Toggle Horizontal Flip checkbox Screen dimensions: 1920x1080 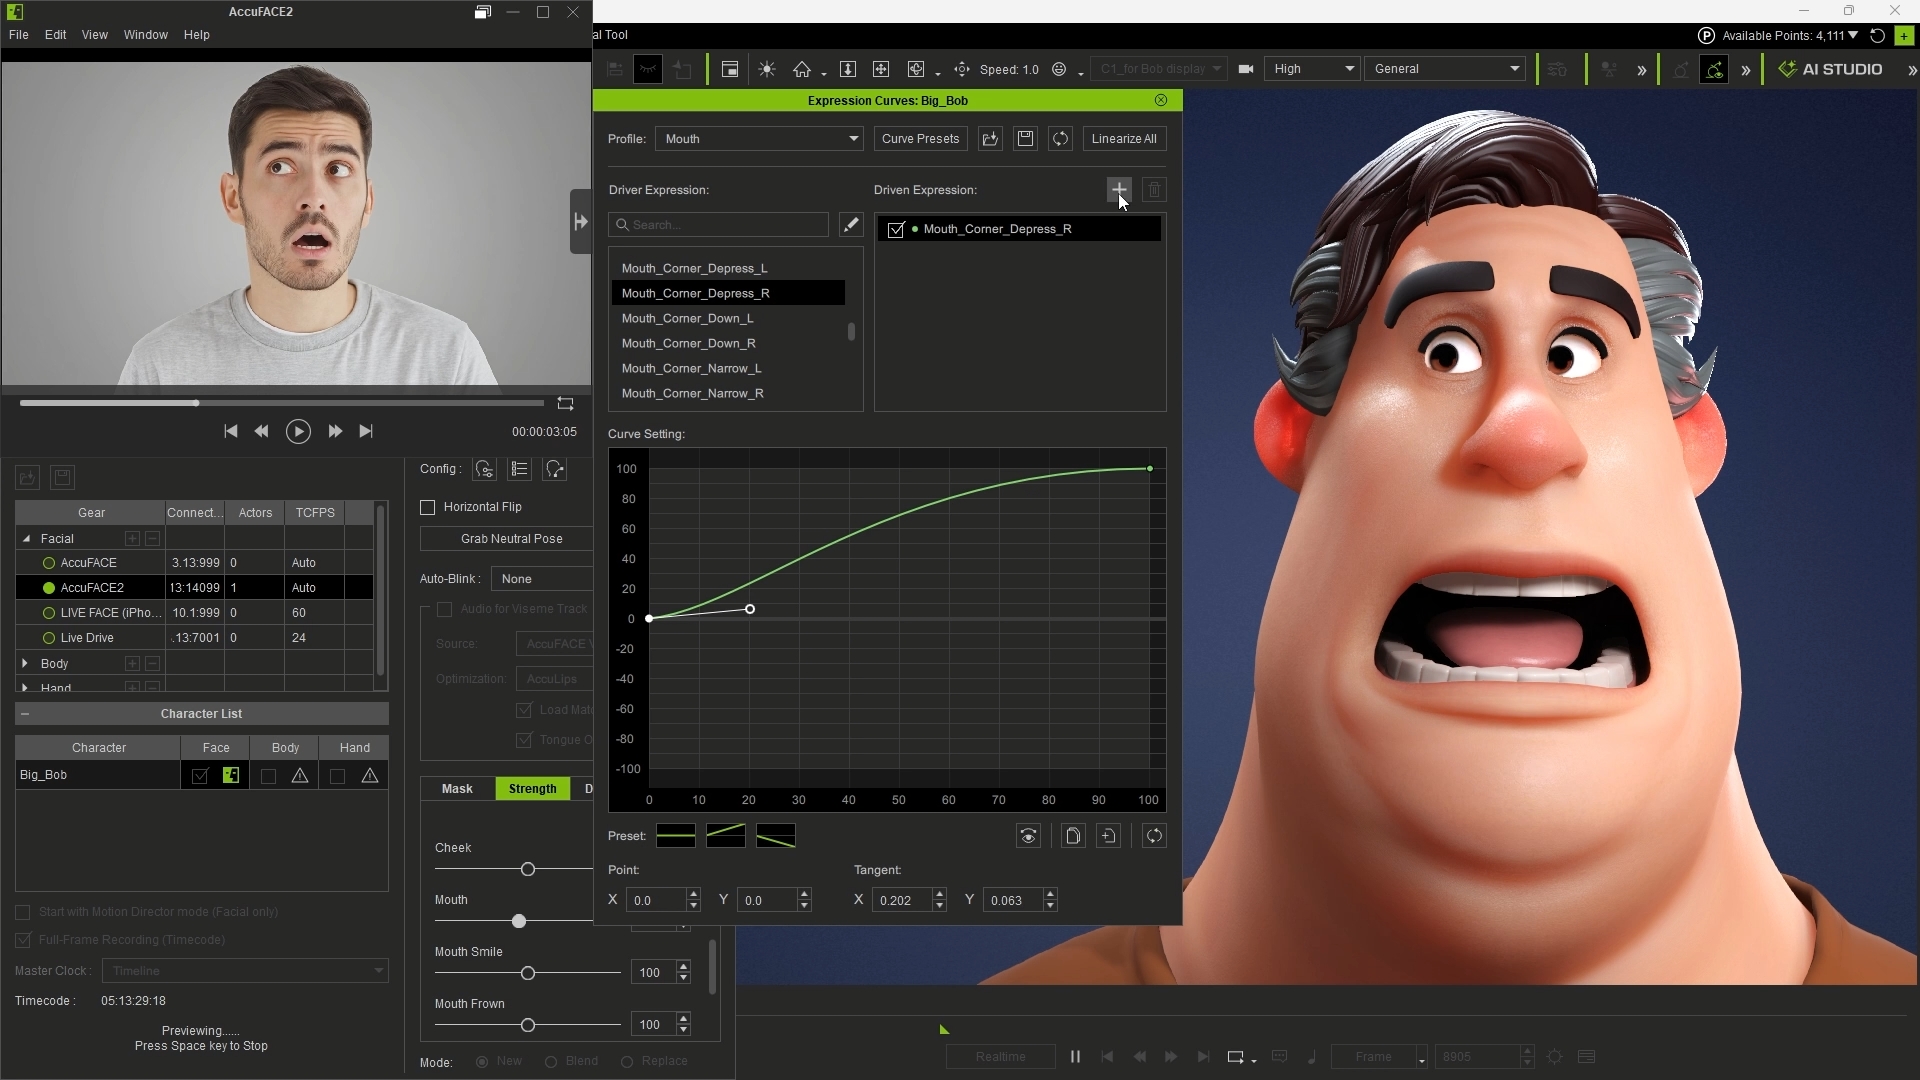pos(428,507)
